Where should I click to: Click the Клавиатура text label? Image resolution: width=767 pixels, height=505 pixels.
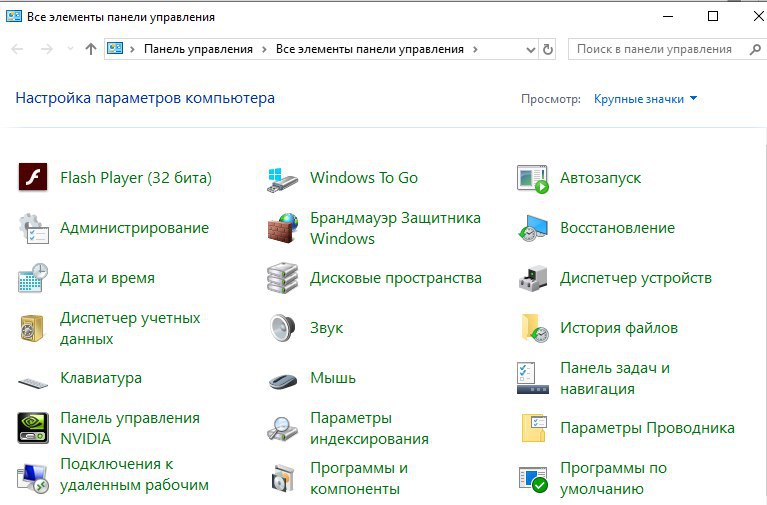click(101, 378)
